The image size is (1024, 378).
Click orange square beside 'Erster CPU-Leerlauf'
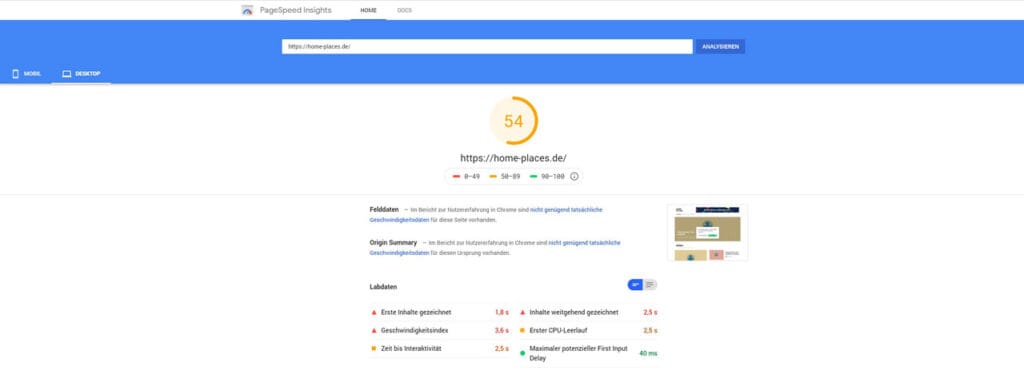[x=522, y=330]
